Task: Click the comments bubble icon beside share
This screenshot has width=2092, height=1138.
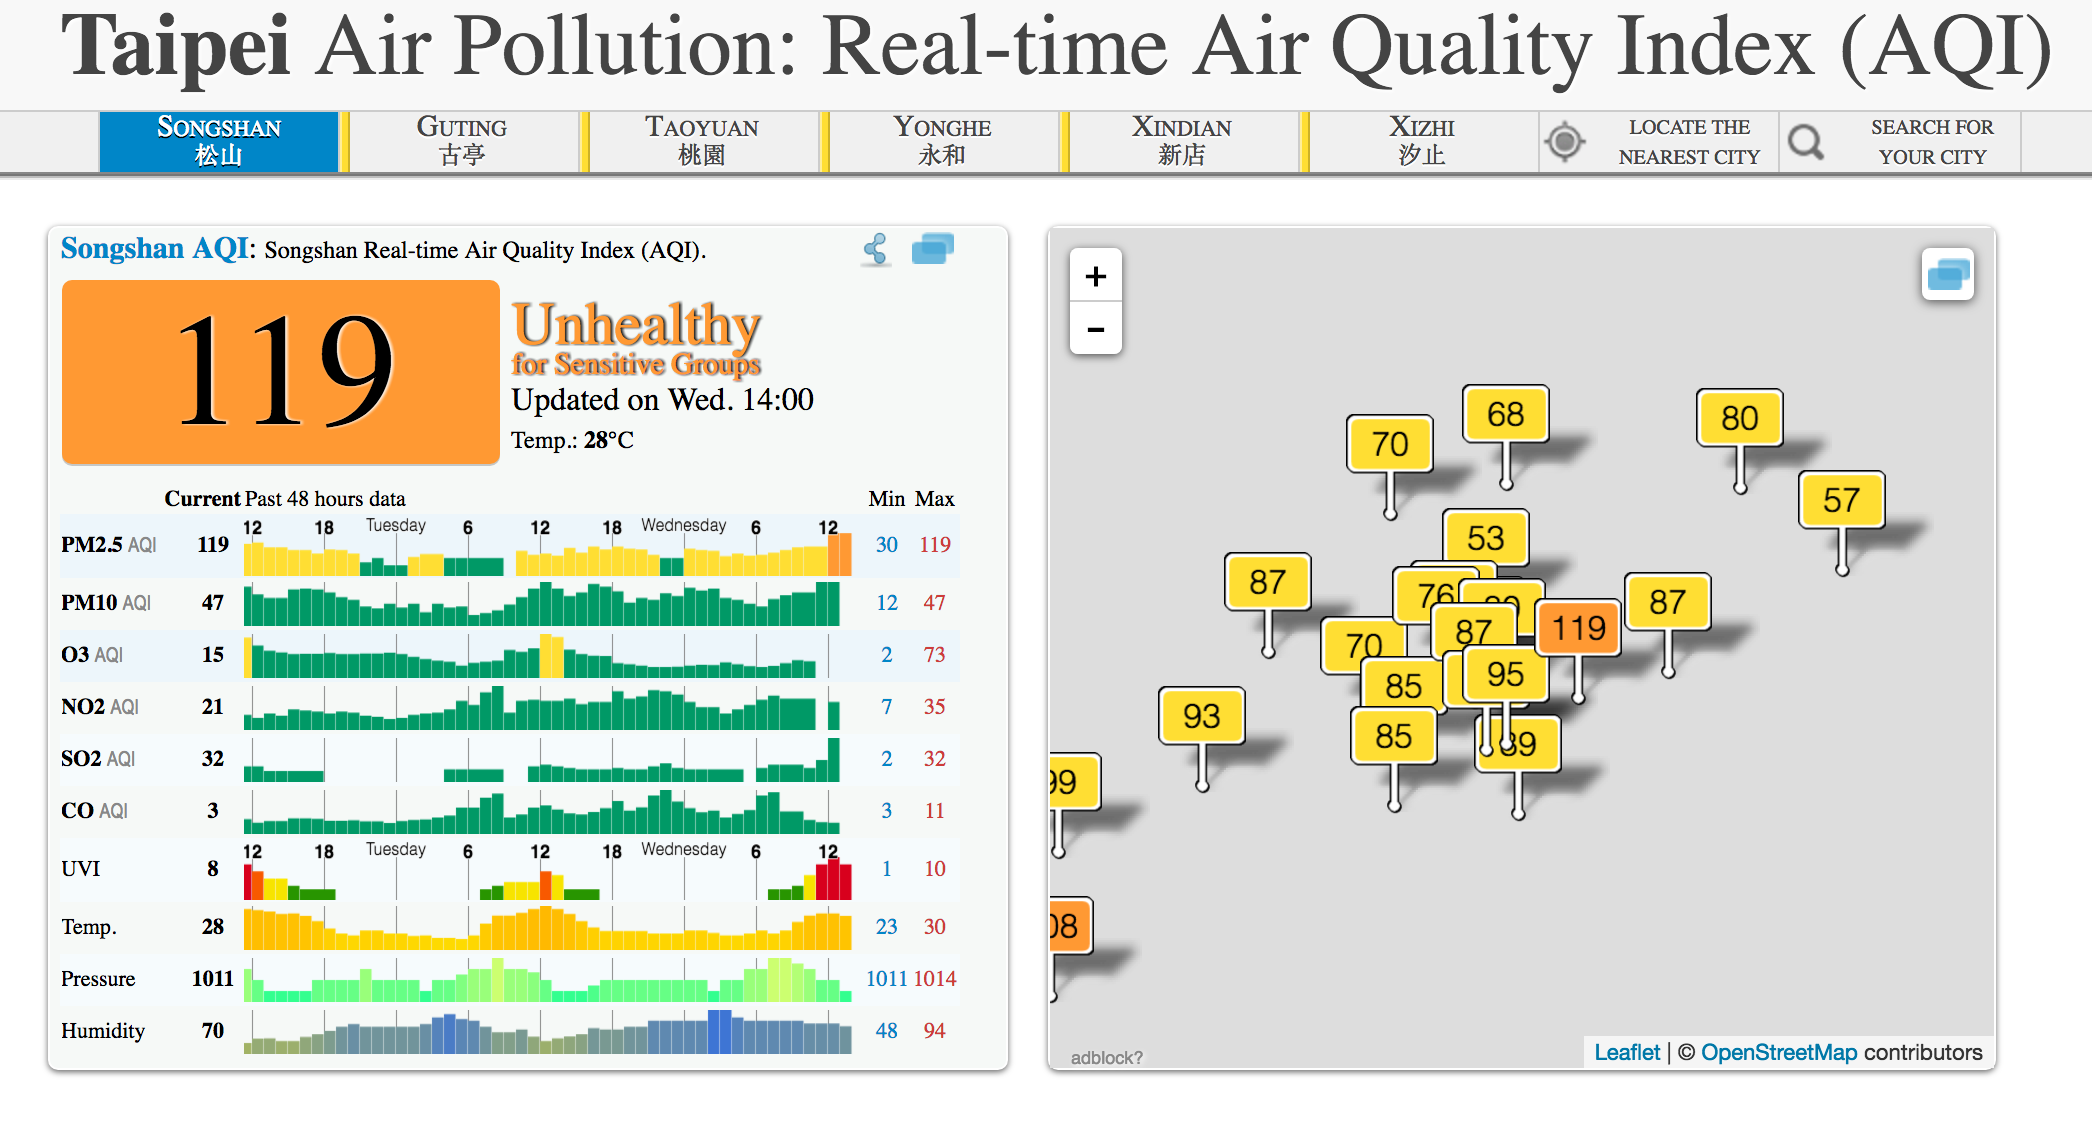Action: (x=932, y=248)
